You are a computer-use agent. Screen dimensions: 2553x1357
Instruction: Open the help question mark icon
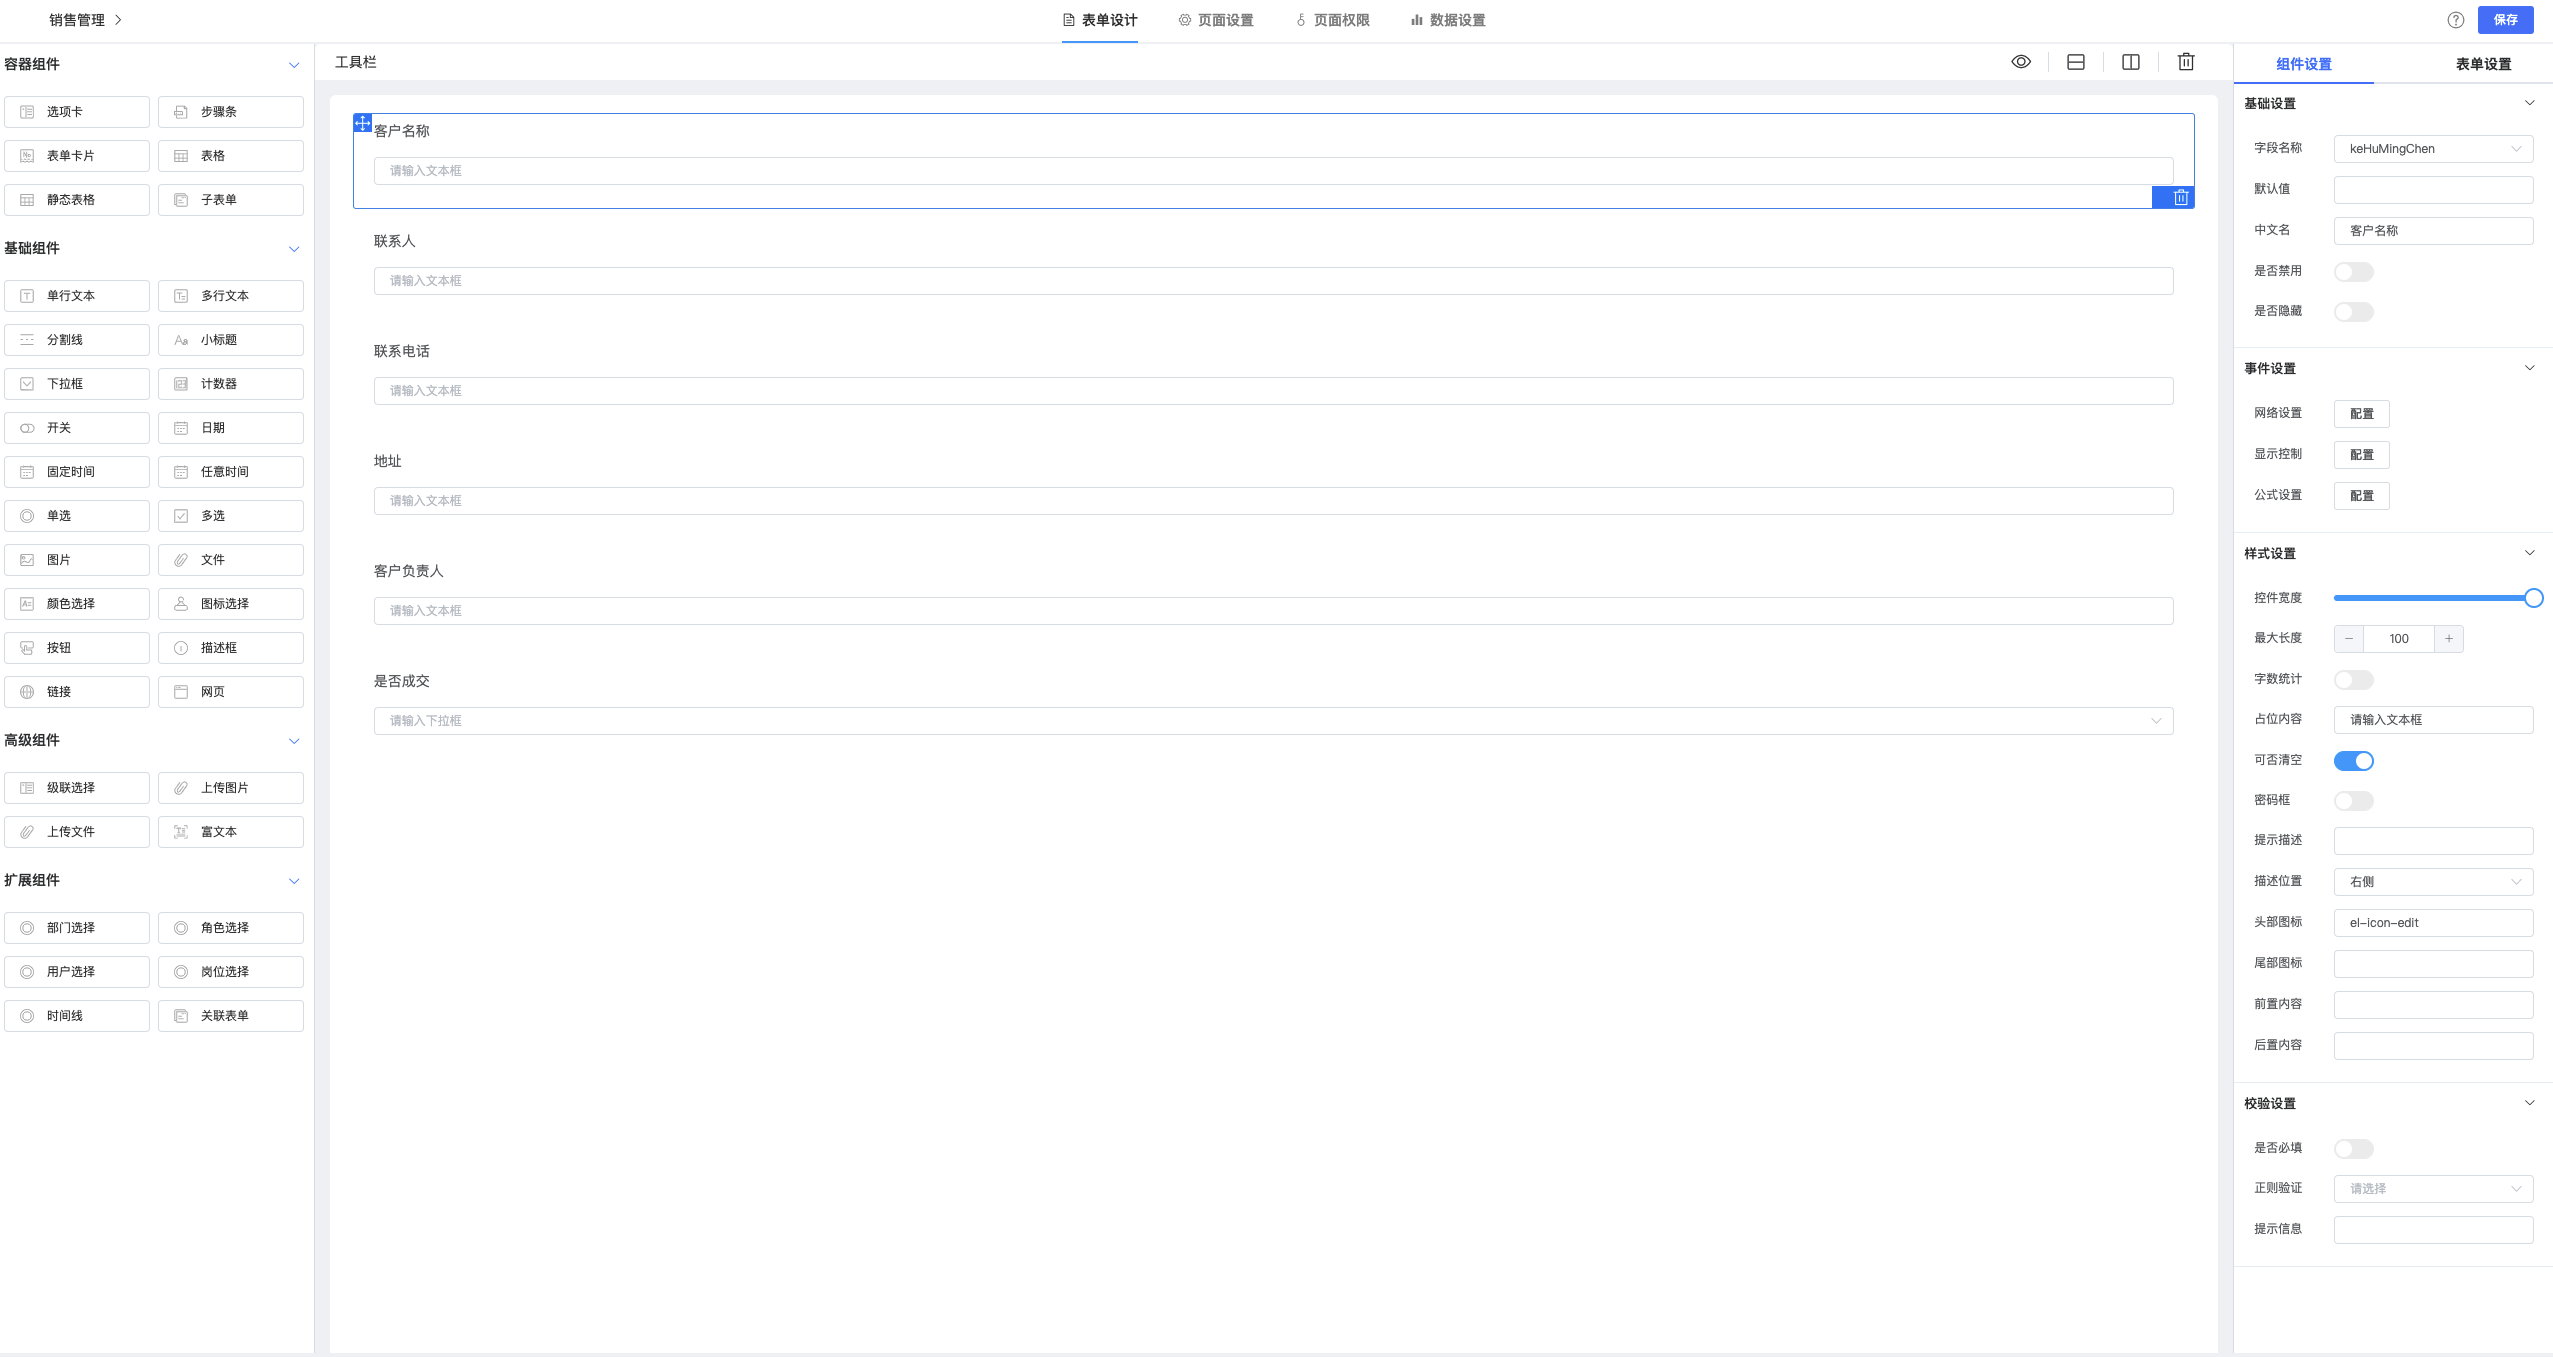2456,20
